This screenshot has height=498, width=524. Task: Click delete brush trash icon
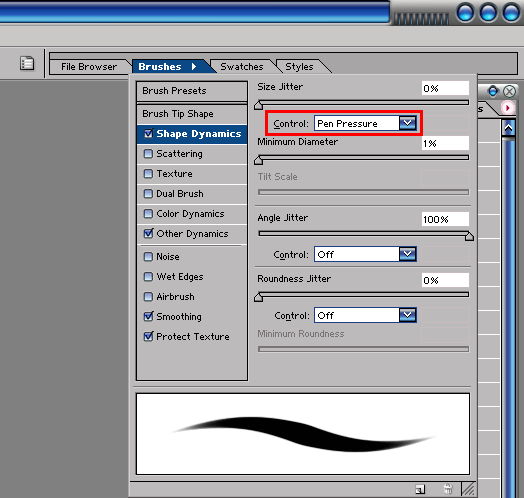coord(448,489)
